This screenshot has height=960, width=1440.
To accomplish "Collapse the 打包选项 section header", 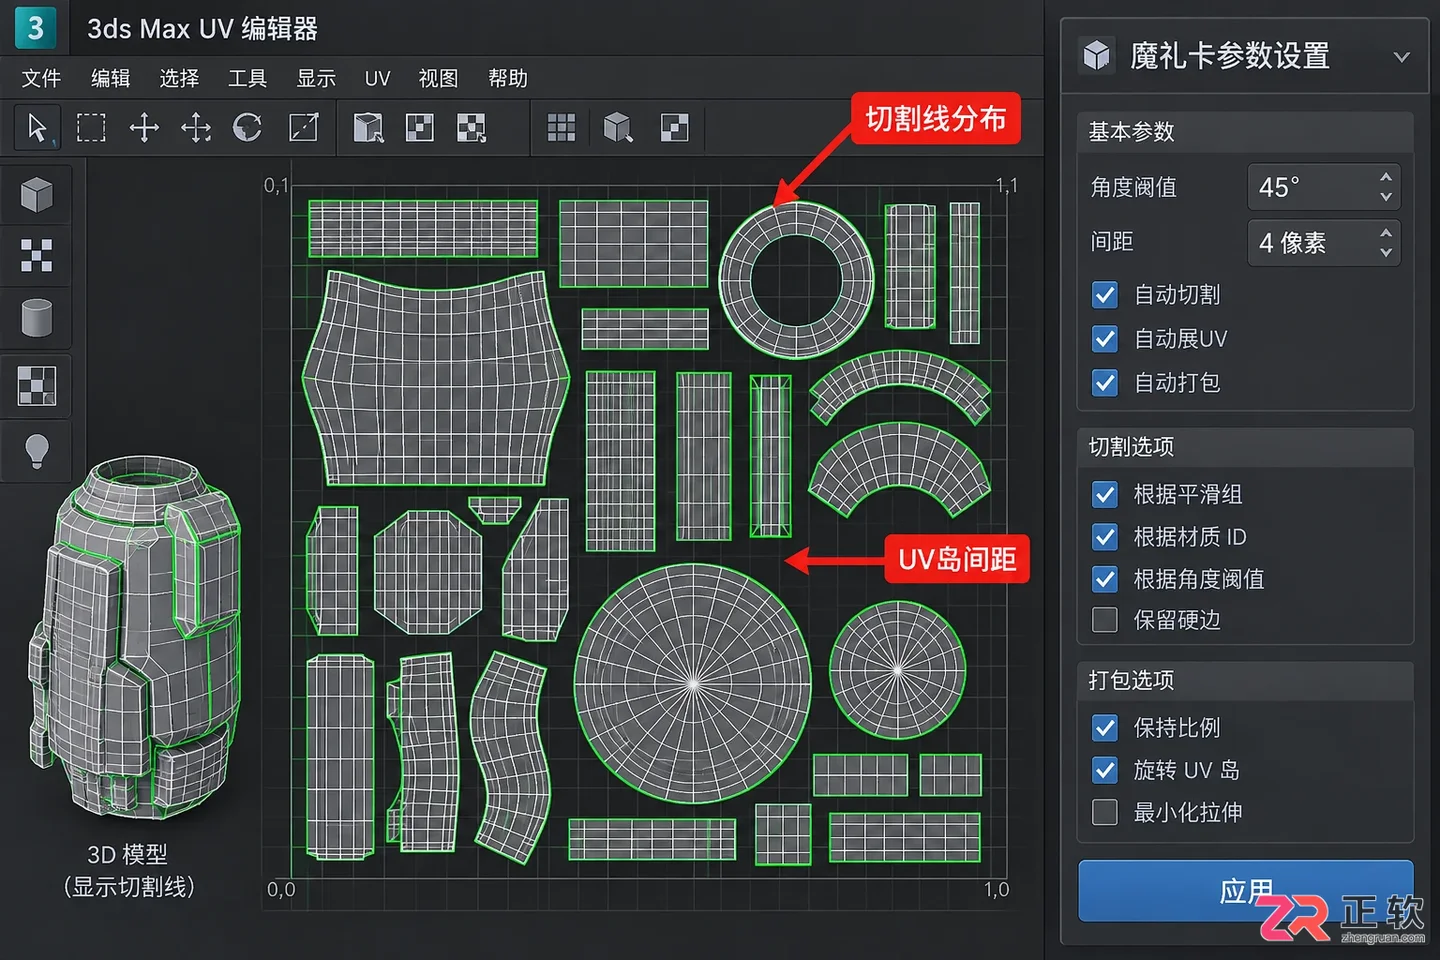I will tap(1245, 681).
